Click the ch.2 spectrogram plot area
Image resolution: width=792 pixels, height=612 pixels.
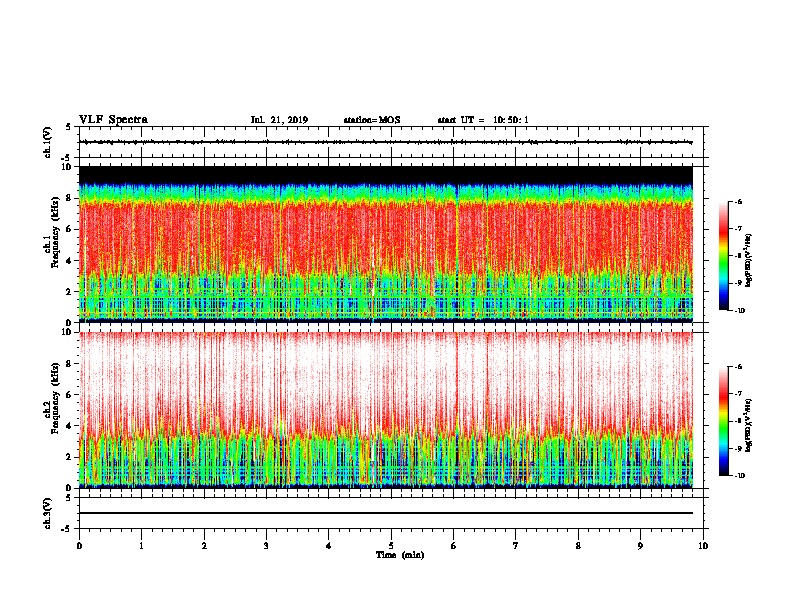click(x=386, y=410)
